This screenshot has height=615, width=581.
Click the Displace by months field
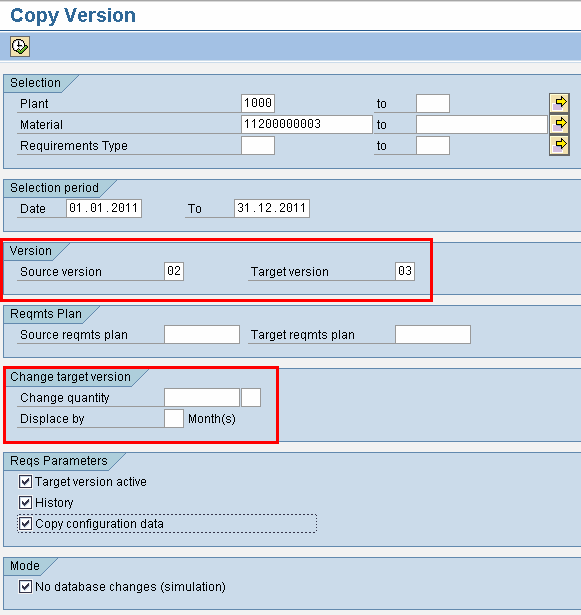point(174,418)
